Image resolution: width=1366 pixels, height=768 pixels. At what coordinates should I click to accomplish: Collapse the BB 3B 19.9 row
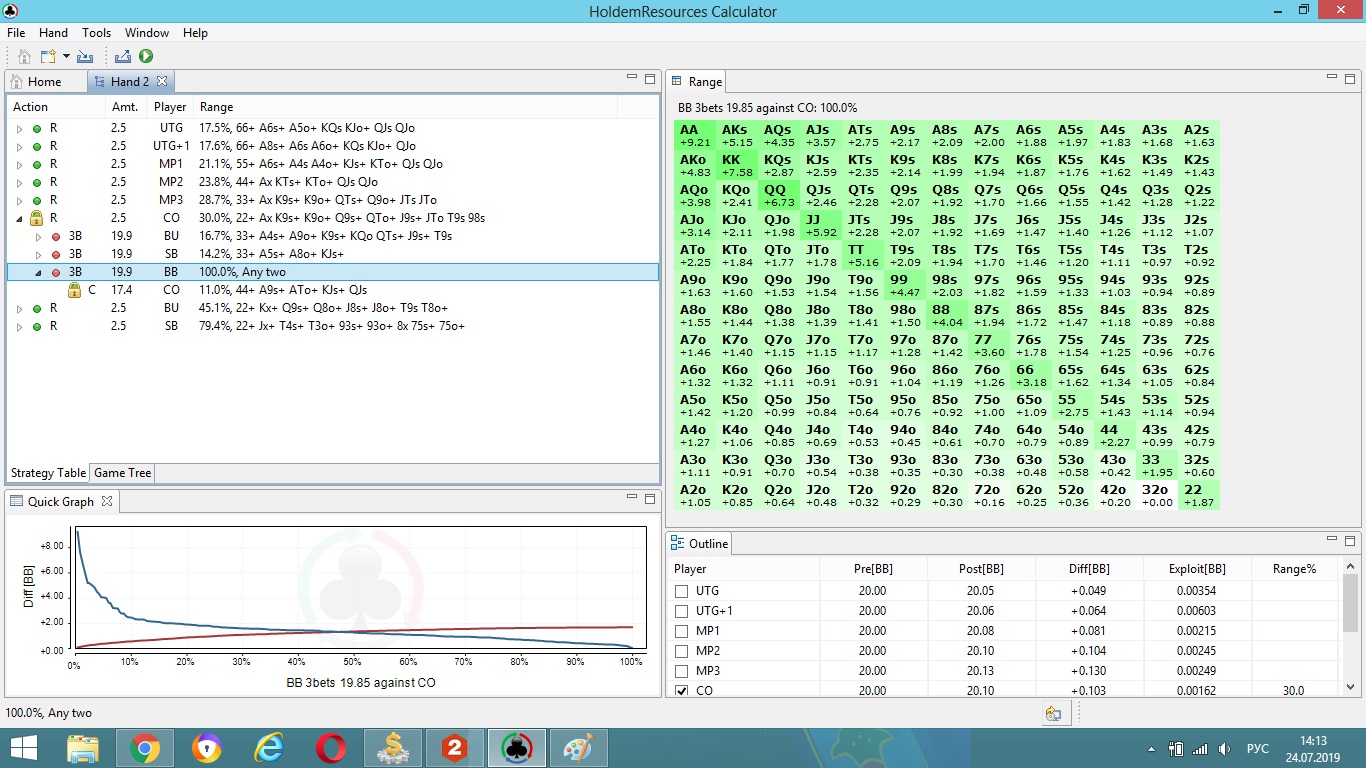[39, 272]
